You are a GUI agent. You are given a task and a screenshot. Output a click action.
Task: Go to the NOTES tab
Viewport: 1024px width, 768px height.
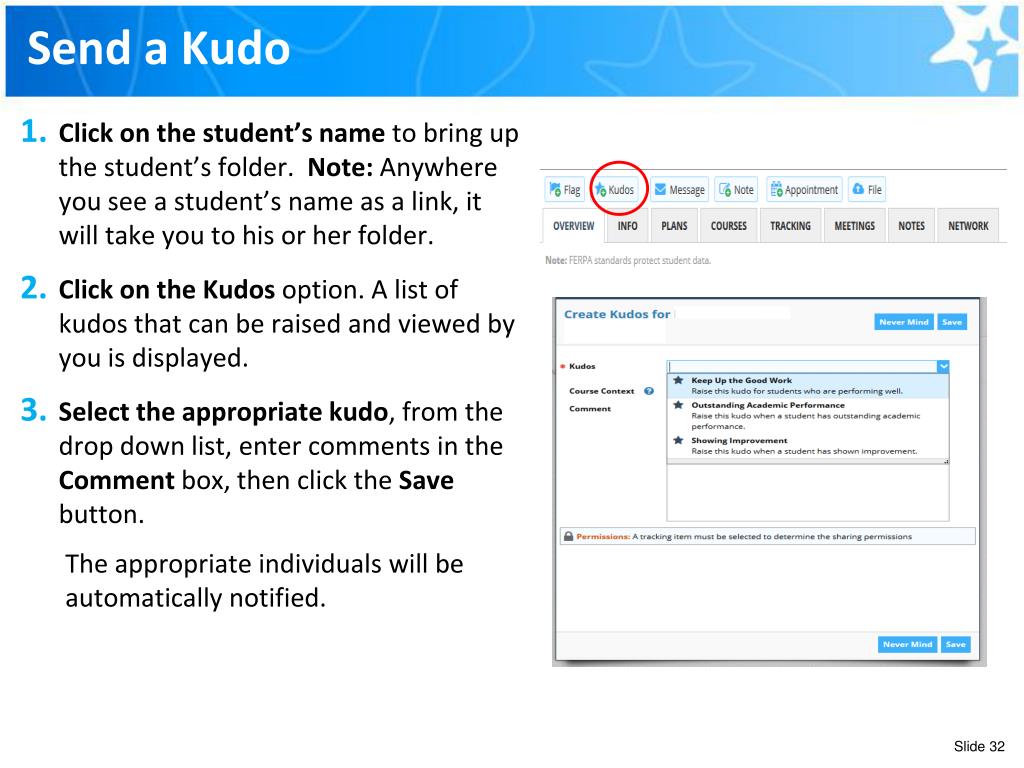point(912,226)
